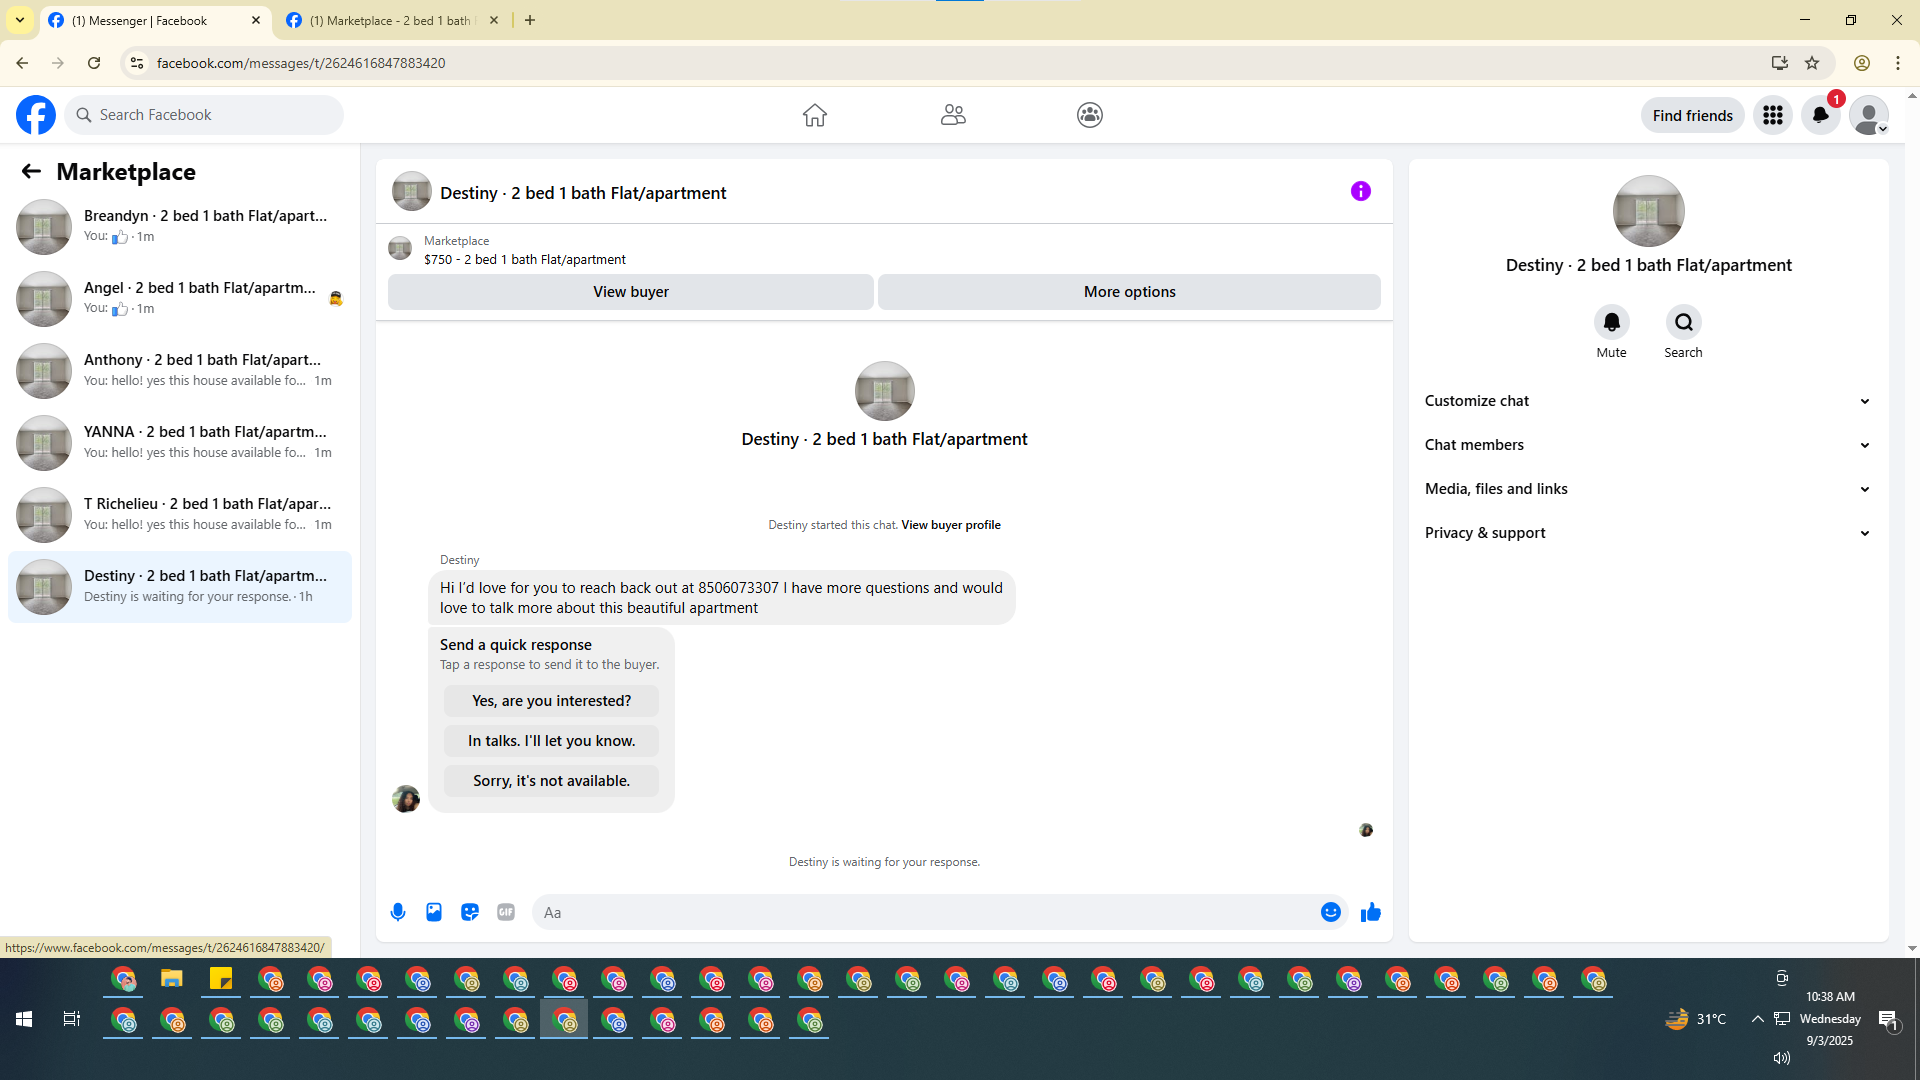
Task: Open the Breandyn conversation
Action: pyautogui.click(x=180, y=227)
